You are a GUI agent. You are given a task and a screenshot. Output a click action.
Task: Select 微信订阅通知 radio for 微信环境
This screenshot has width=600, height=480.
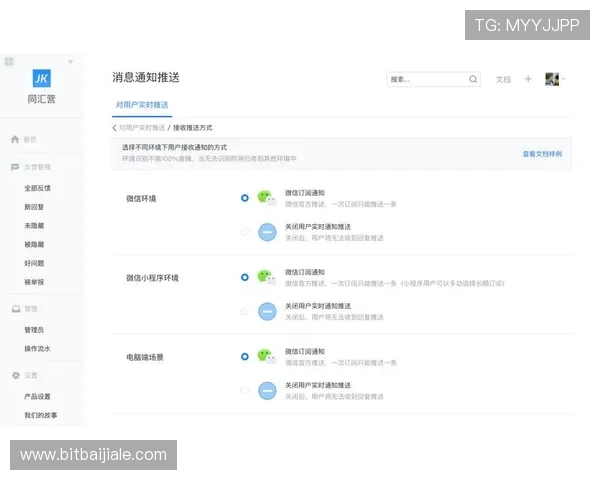coord(245,198)
